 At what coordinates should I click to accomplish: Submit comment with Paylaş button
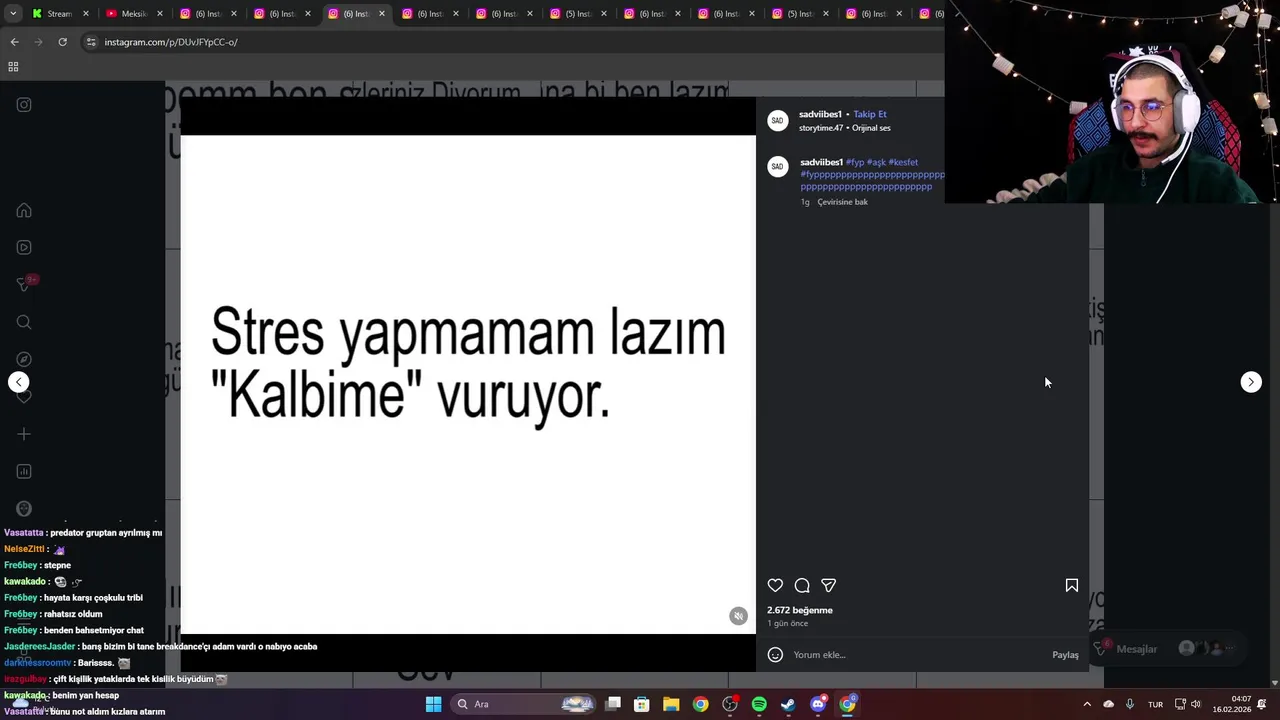(1065, 655)
